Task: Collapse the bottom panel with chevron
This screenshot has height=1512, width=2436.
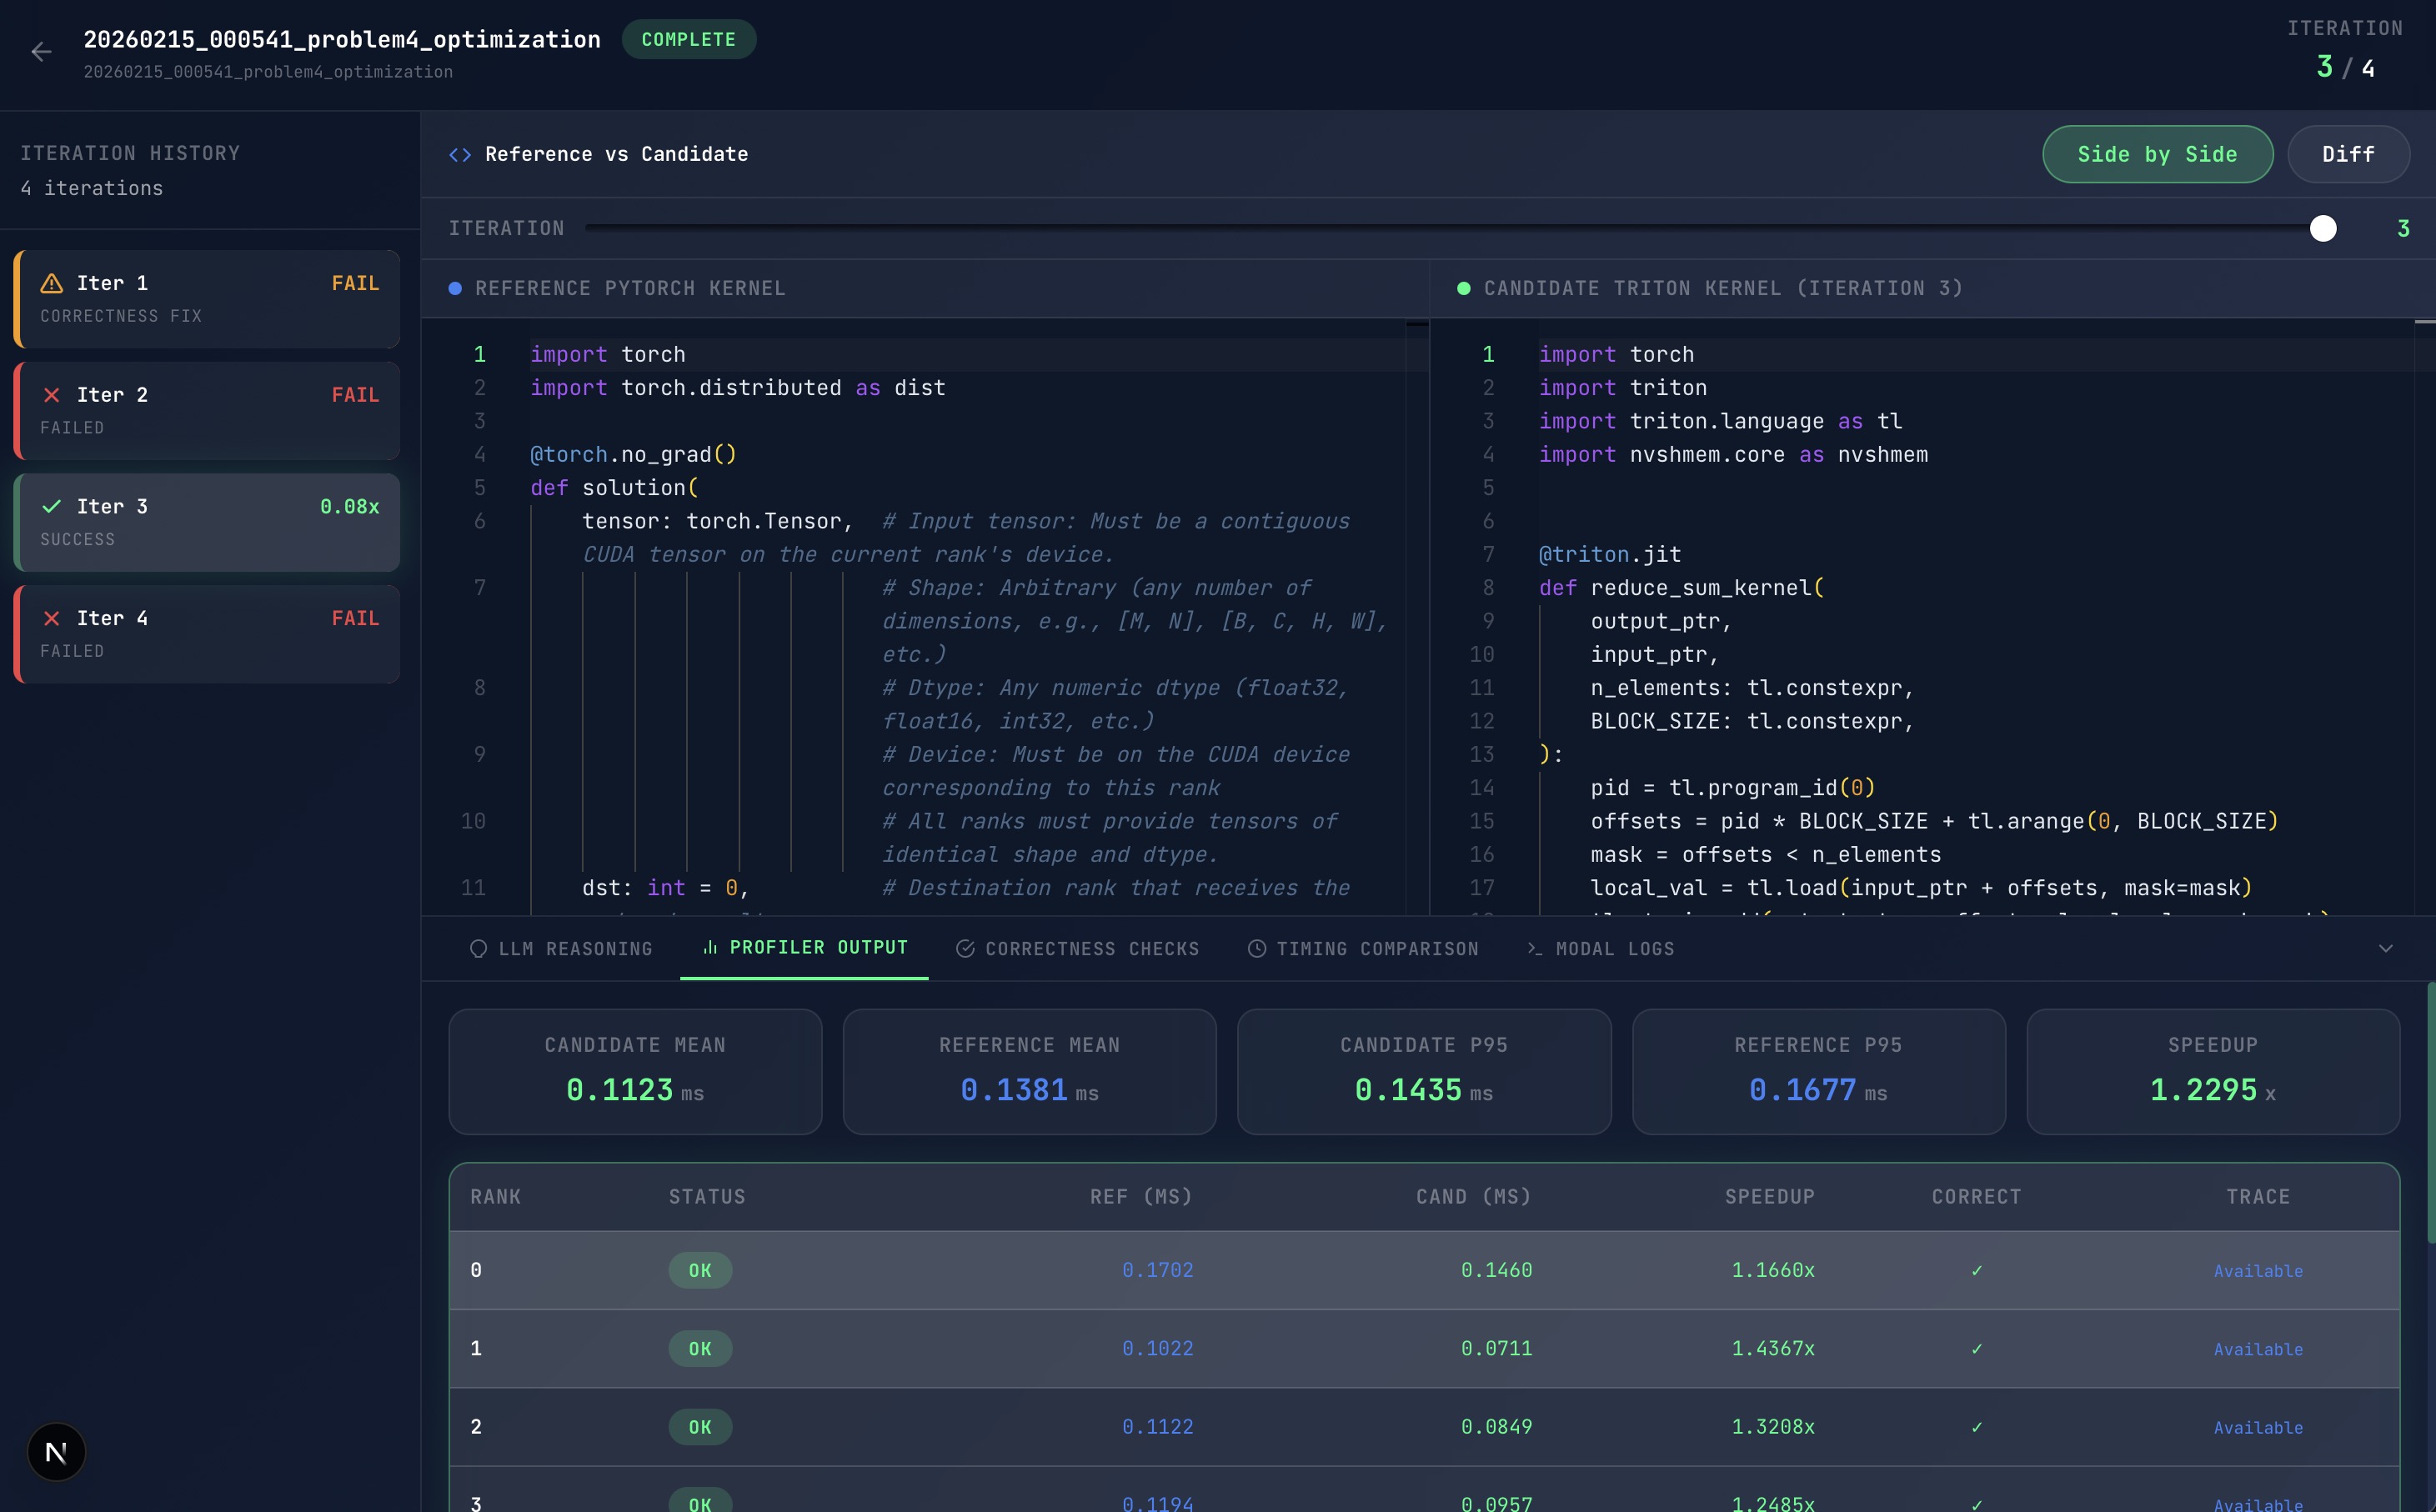Action: click(x=2385, y=949)
